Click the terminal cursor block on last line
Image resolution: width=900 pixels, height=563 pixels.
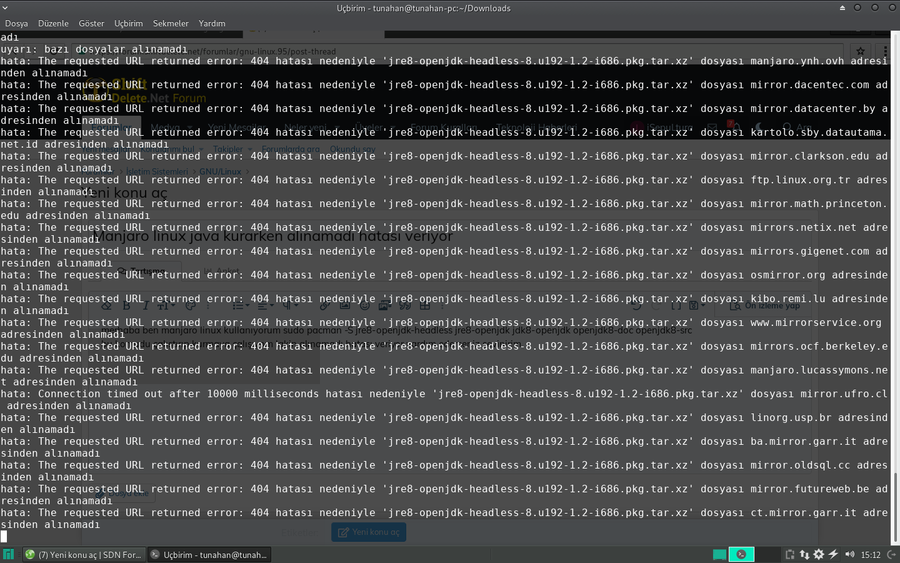tap(4, 537)
